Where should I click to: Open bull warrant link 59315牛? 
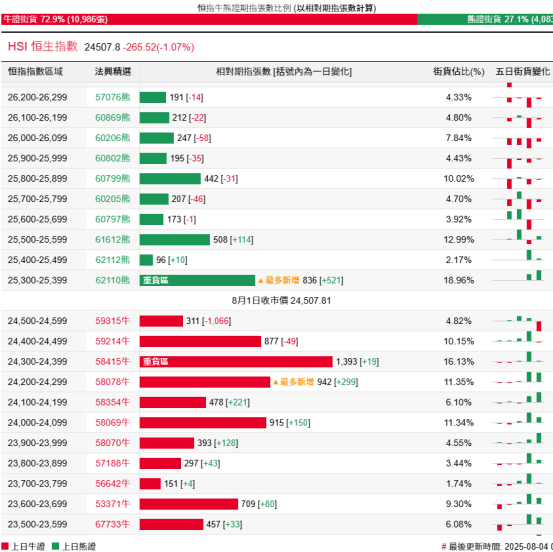(113, 321)
